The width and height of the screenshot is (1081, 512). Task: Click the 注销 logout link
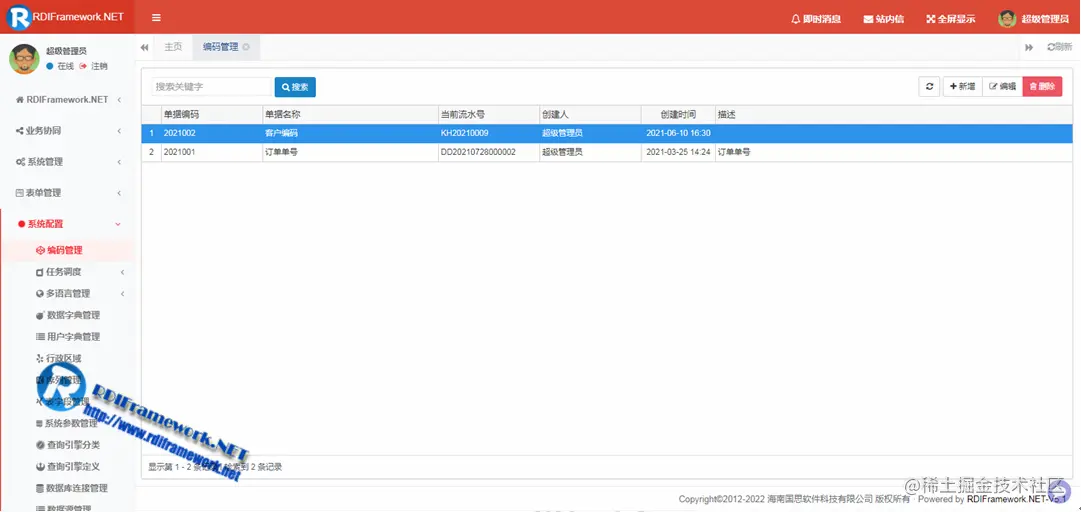click(x=94, y=66)
